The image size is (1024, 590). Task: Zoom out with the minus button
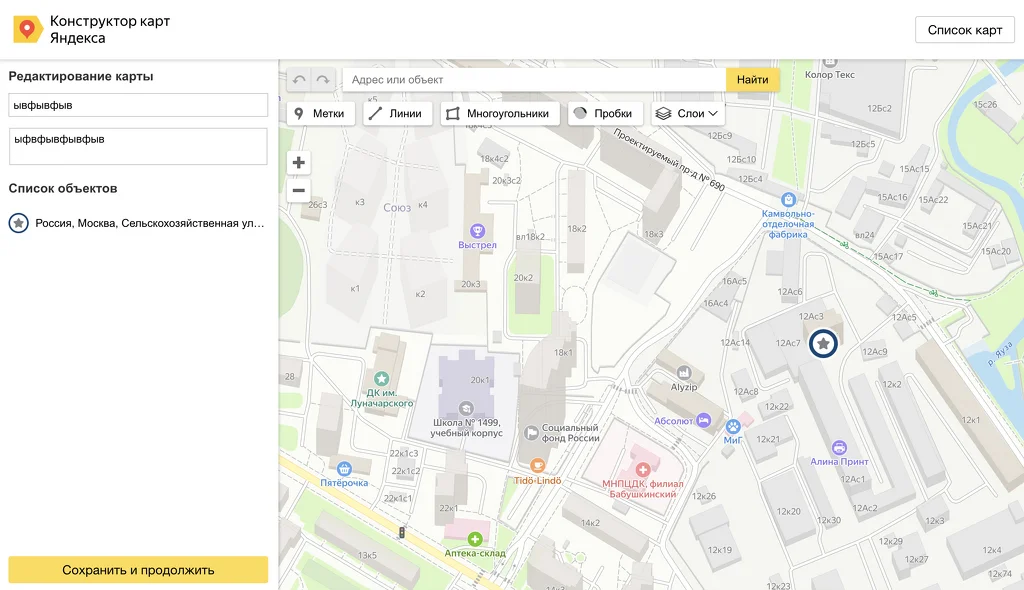(298, 191)
